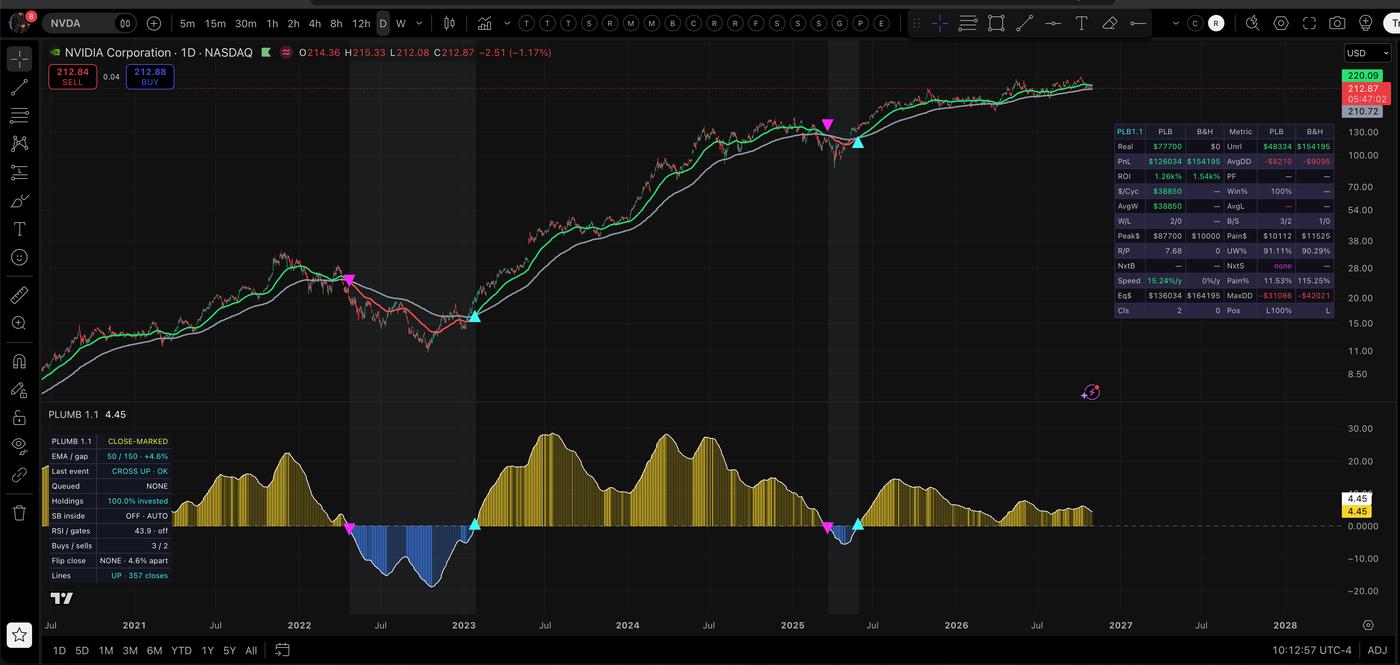Screen dimensions: 1400x665
Task: Select the ruler measure tool
Action: 19,295
